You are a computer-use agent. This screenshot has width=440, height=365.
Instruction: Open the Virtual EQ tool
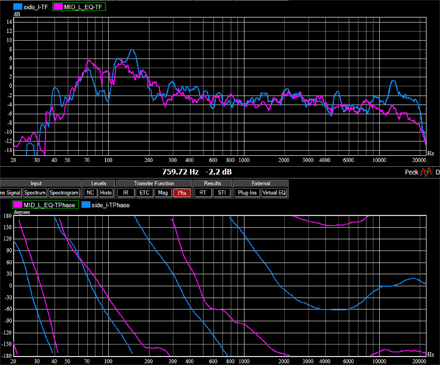tap(274, 193)
